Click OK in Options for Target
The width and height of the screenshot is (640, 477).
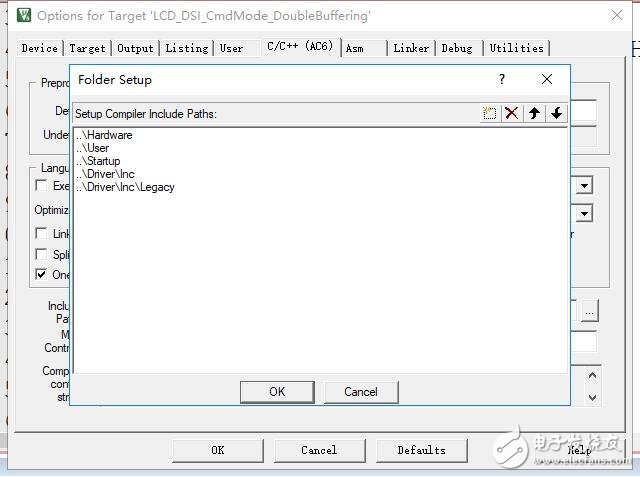click(218, 450)
